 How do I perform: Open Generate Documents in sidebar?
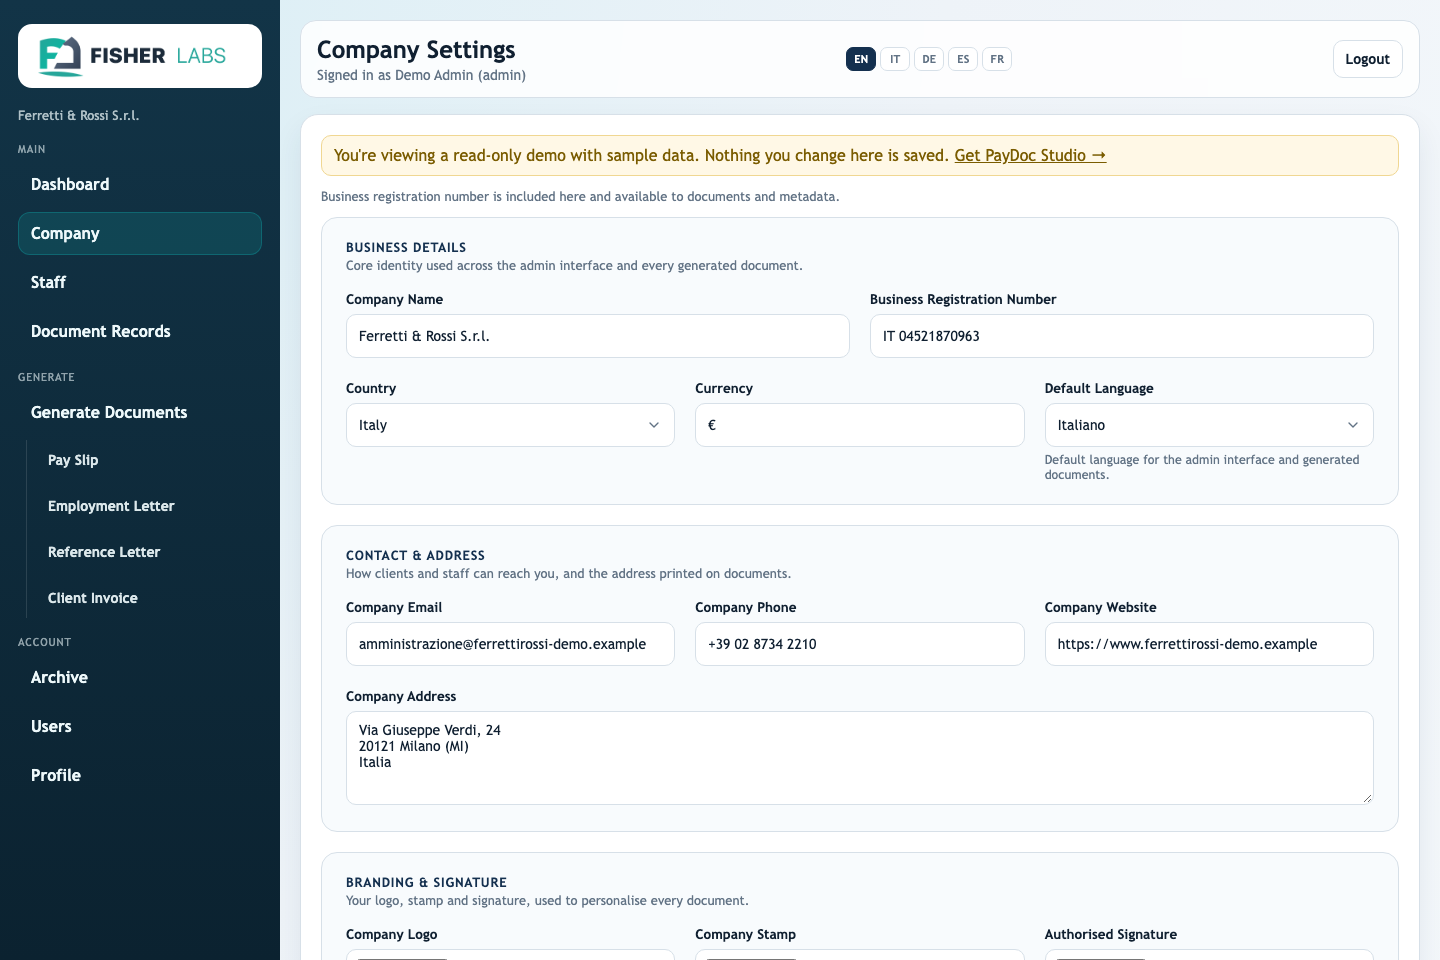point(140,412)
